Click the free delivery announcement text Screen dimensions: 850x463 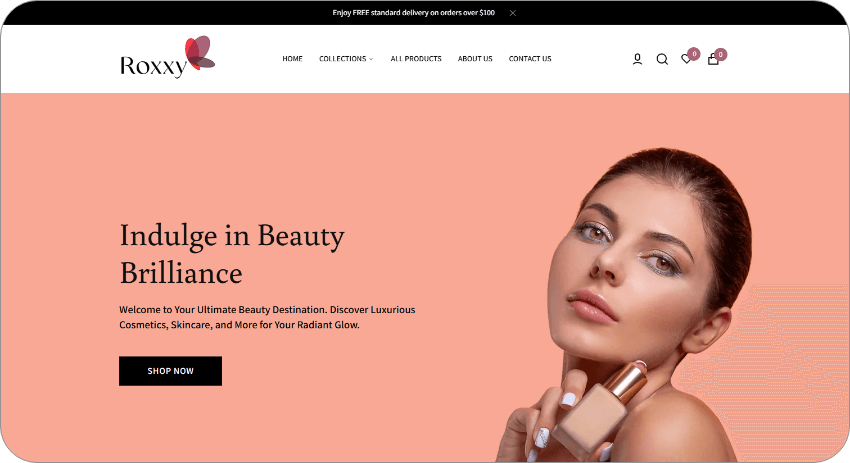(x=414, y=12)
